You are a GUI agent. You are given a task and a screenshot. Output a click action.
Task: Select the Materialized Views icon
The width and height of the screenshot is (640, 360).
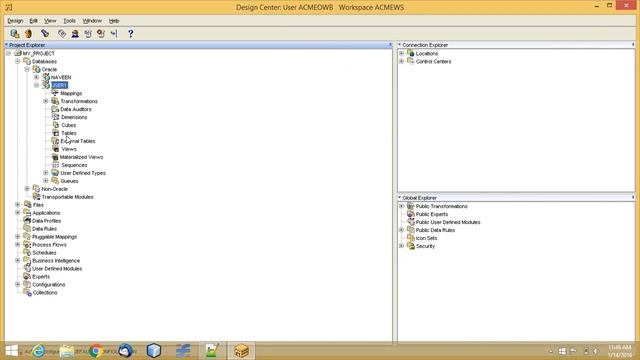click(55, 157)
